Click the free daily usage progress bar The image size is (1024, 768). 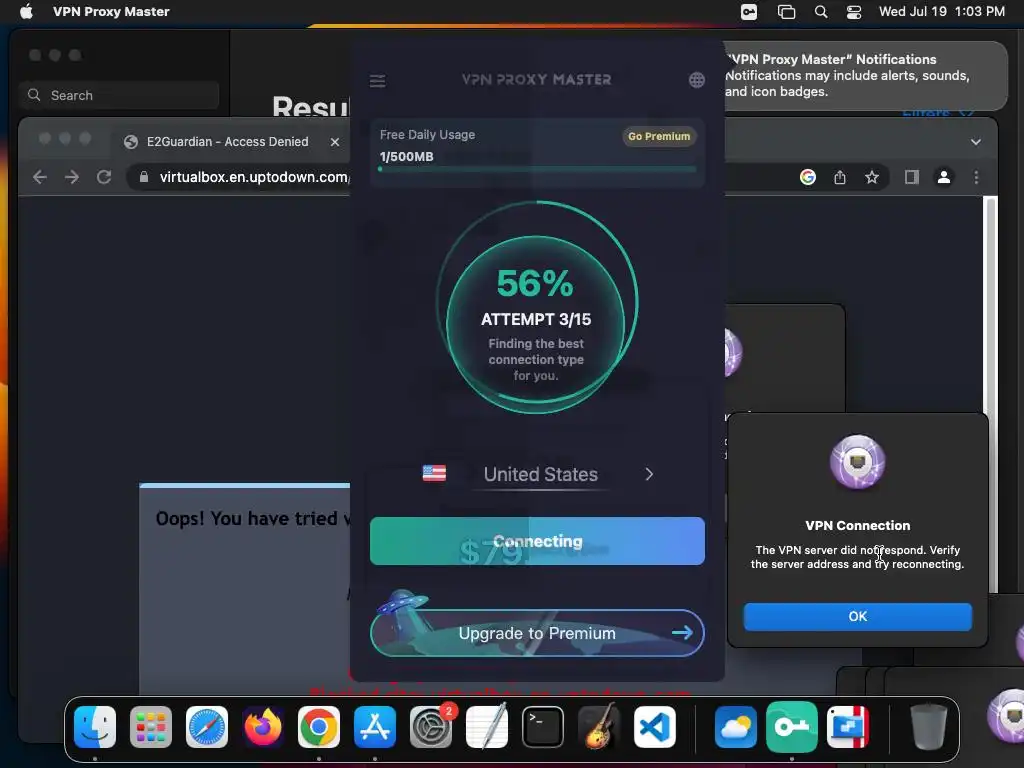click(537, 169)
